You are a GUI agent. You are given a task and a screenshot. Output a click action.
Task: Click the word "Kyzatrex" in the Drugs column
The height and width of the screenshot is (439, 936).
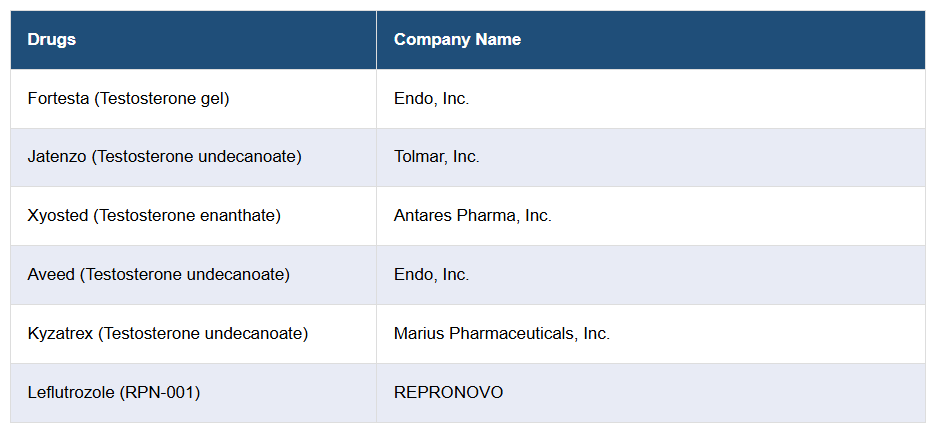[60, 334]
